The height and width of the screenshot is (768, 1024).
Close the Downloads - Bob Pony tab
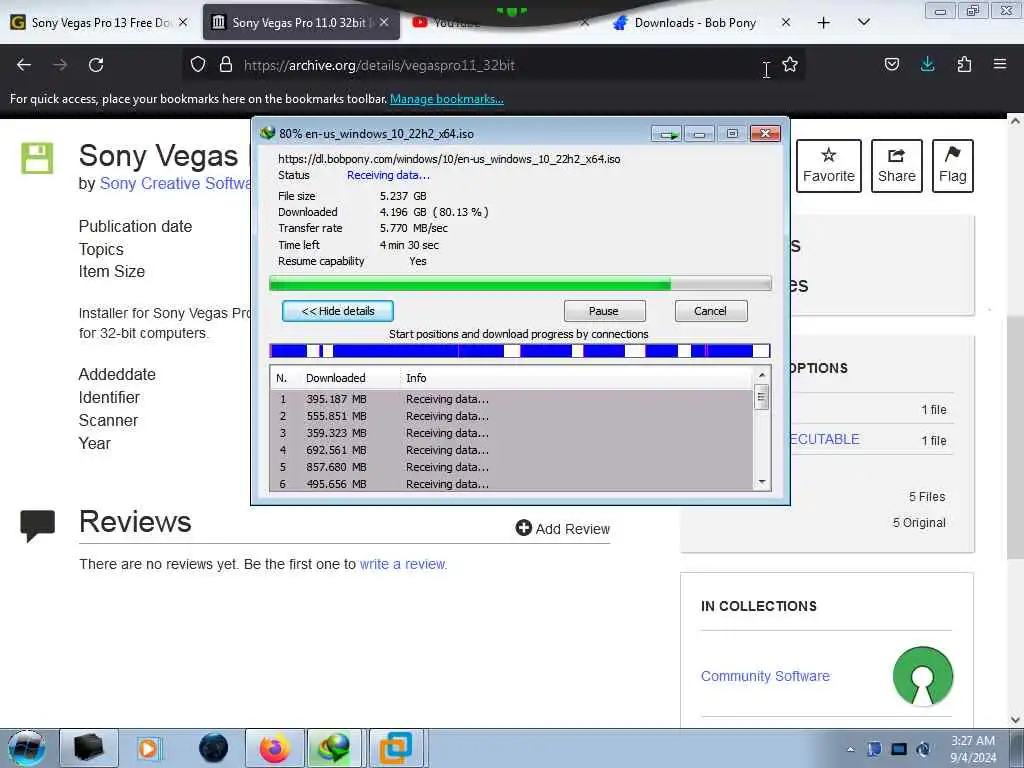[x=786, y=23]
